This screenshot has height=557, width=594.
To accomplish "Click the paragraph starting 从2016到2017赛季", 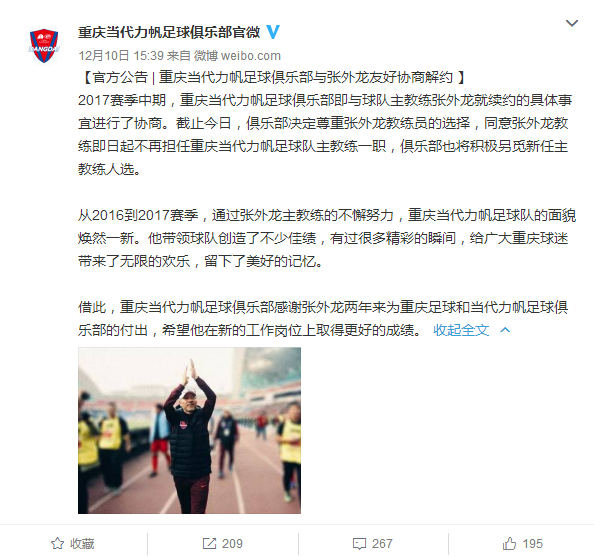I will 327,238.
